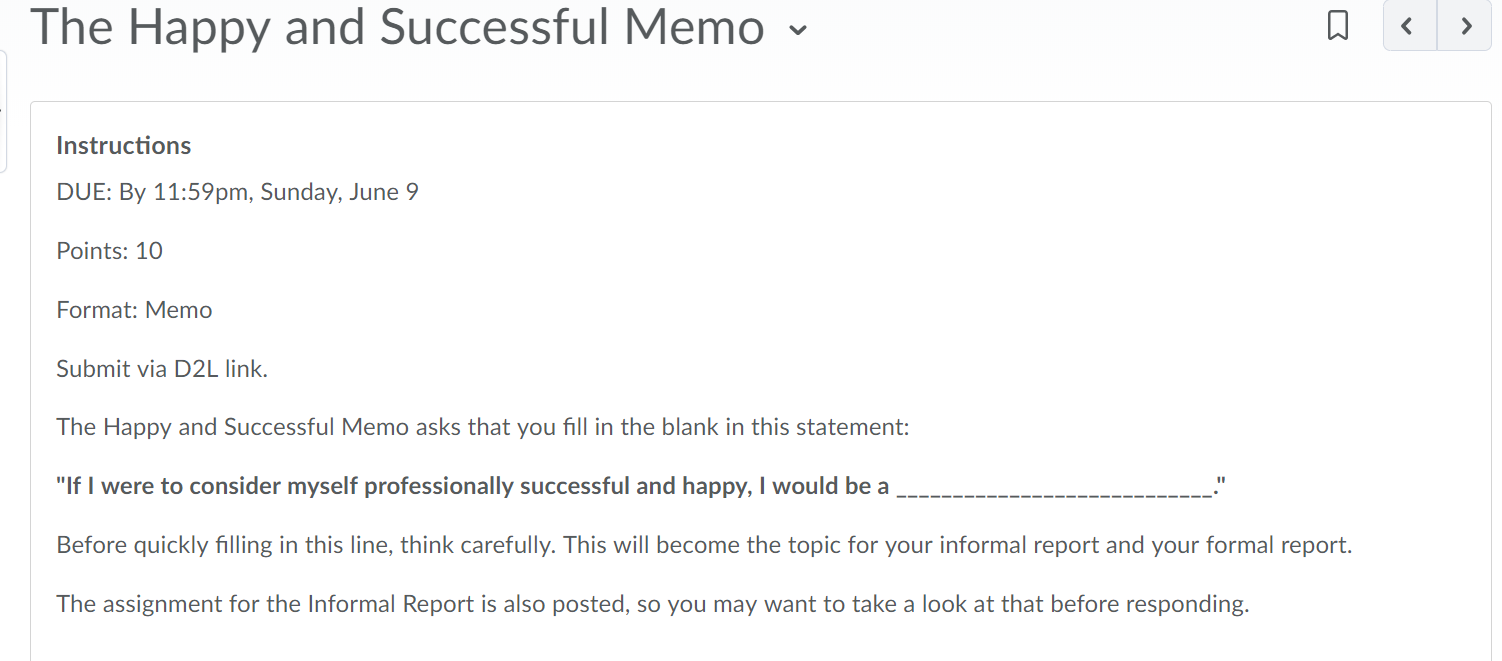Click the Format: Memo line
The image size is (1502, 661).
pos(135,310)
